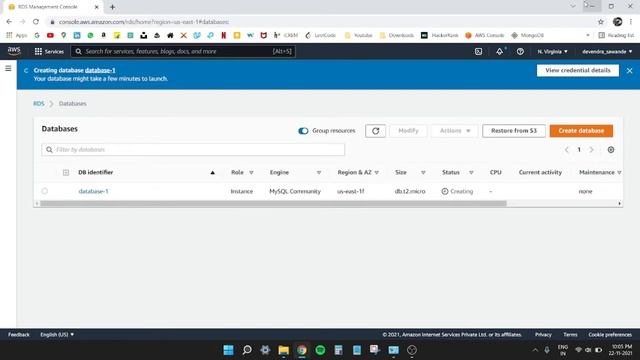Viewport: 640px width, 360px height.
Task: Sort by DB identifier column arrow
Action: (212, 173)
